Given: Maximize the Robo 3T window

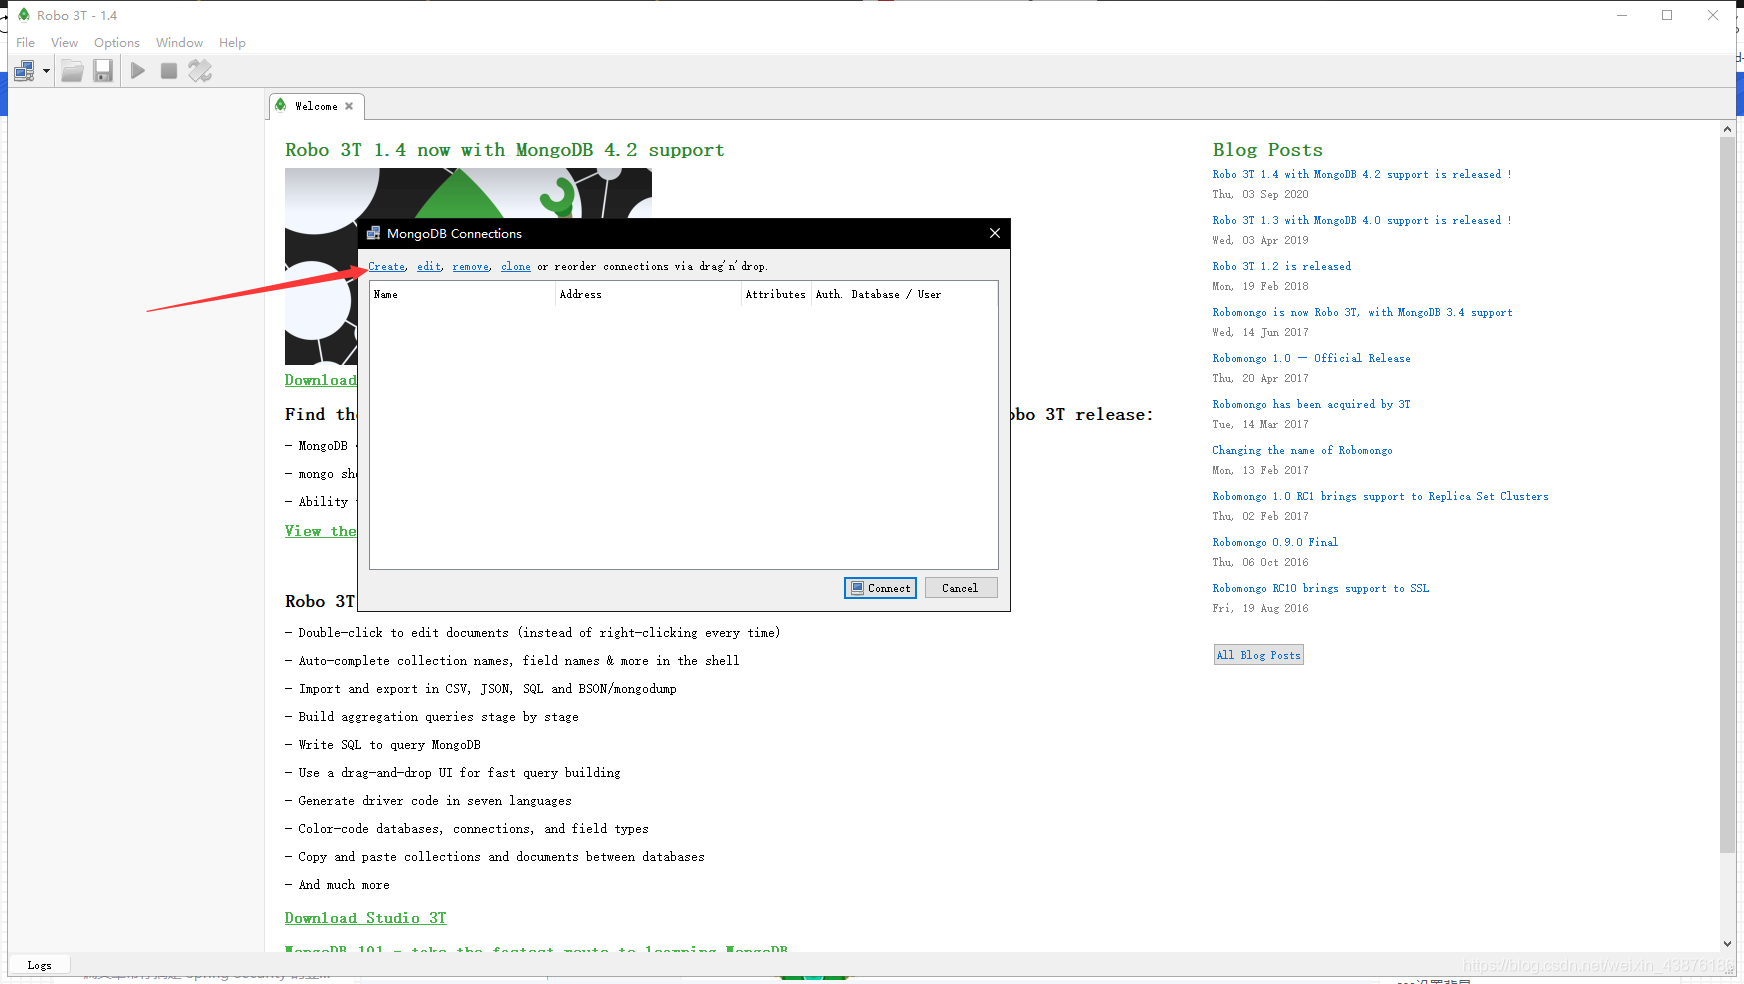Looking at the screenshot, I should tap(1667, 15).
